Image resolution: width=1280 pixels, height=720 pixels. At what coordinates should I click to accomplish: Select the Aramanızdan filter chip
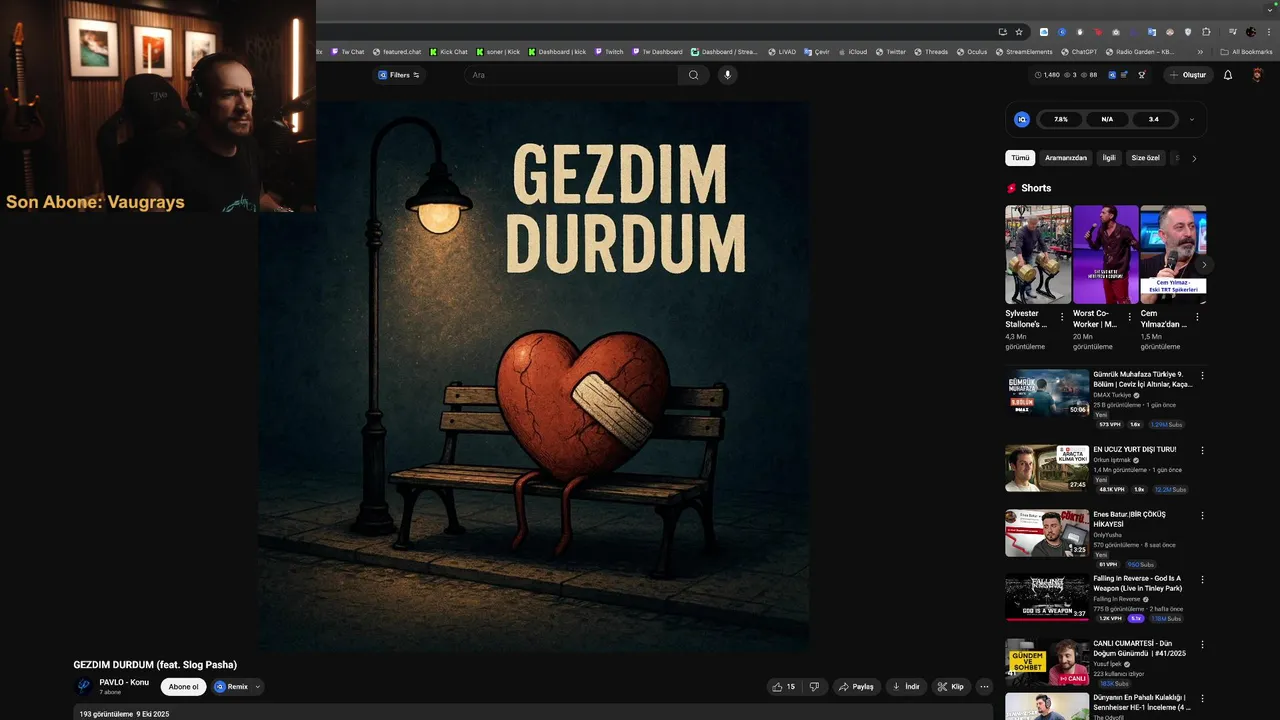[1065, 158]
